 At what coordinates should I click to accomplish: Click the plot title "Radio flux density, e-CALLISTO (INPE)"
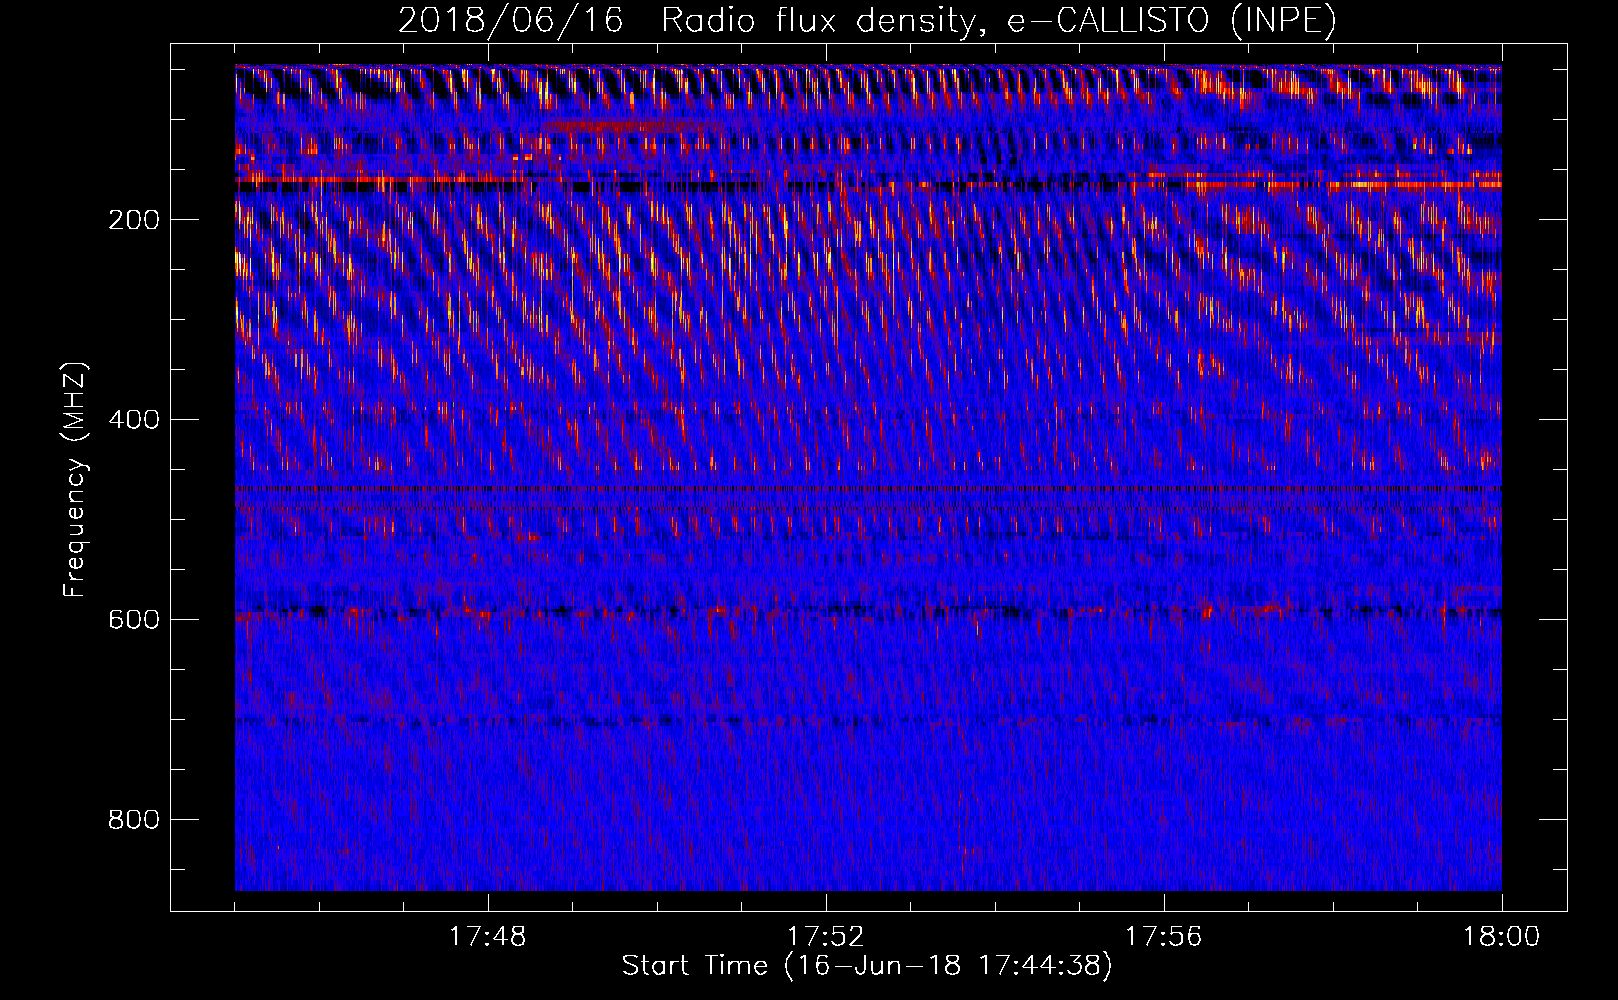(x=998, y=20)
